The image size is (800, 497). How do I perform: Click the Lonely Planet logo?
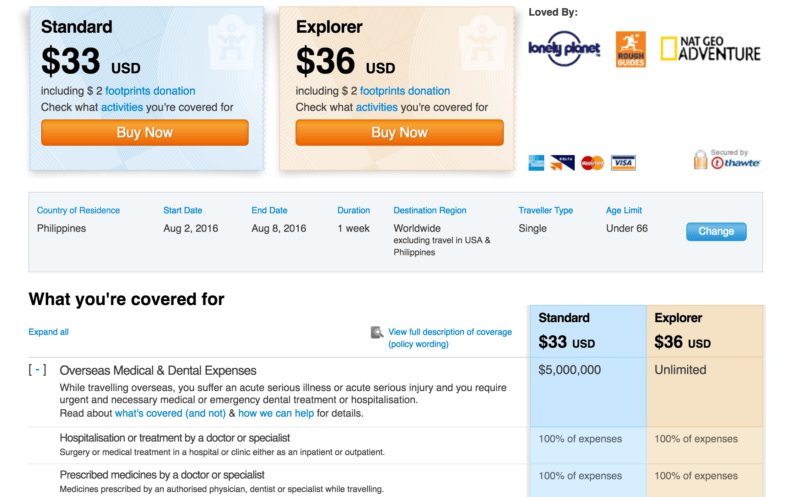click(x=564, y=48)
